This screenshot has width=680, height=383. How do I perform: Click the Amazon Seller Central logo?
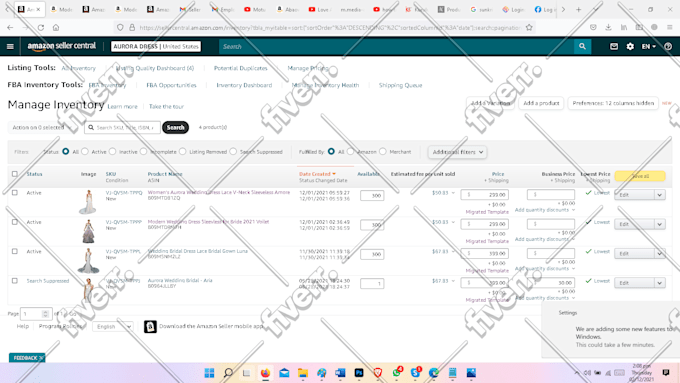tap(62, 46)
